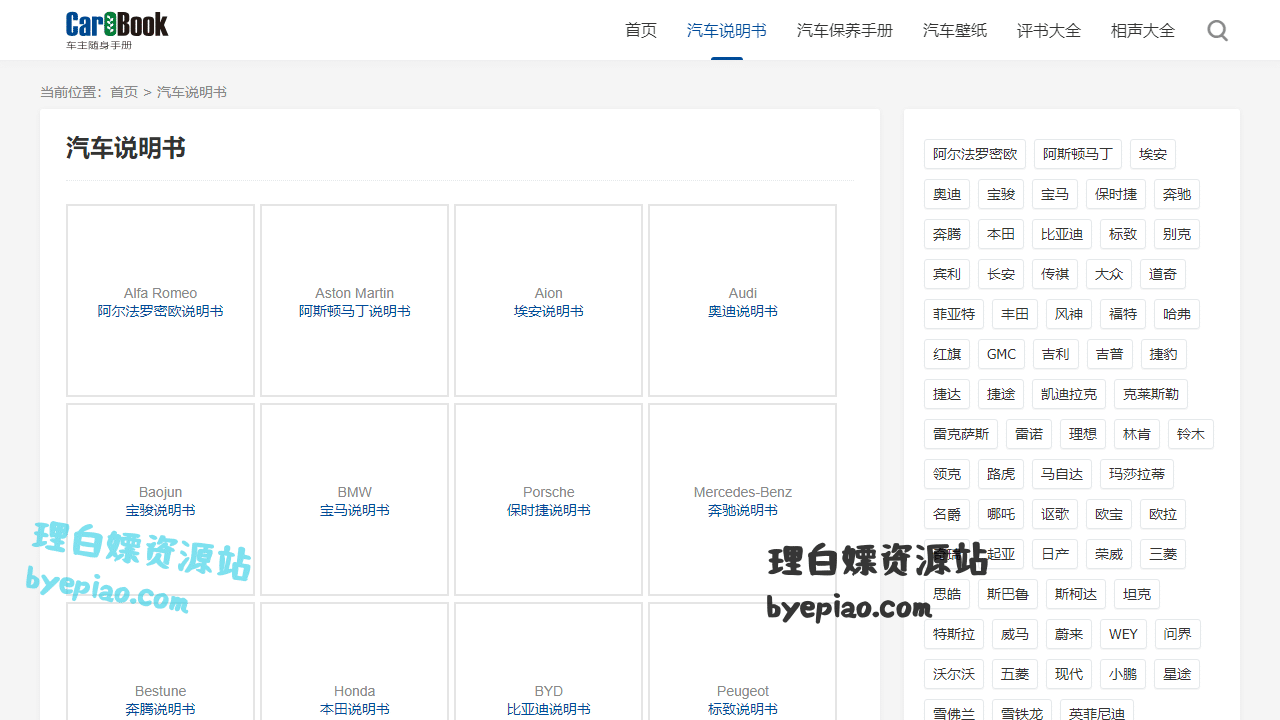Select the GMC sidebar tag
Image resolution: width=1280 pixels, height=720 pixels.
[1001, 354]
